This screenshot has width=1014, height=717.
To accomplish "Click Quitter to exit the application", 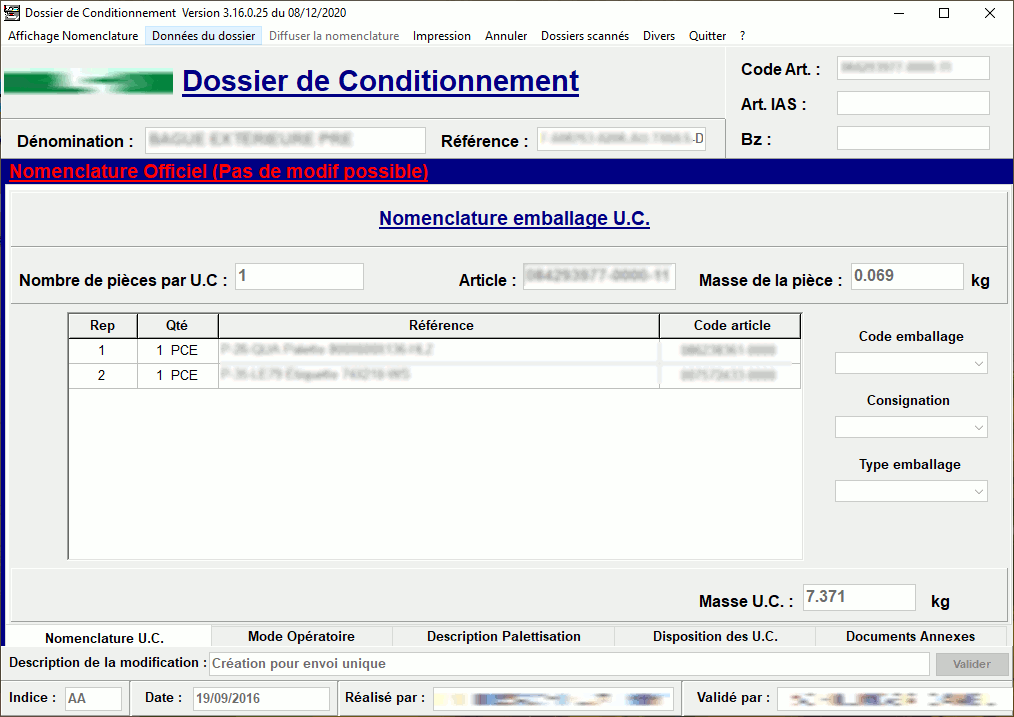I will point(706,35).
